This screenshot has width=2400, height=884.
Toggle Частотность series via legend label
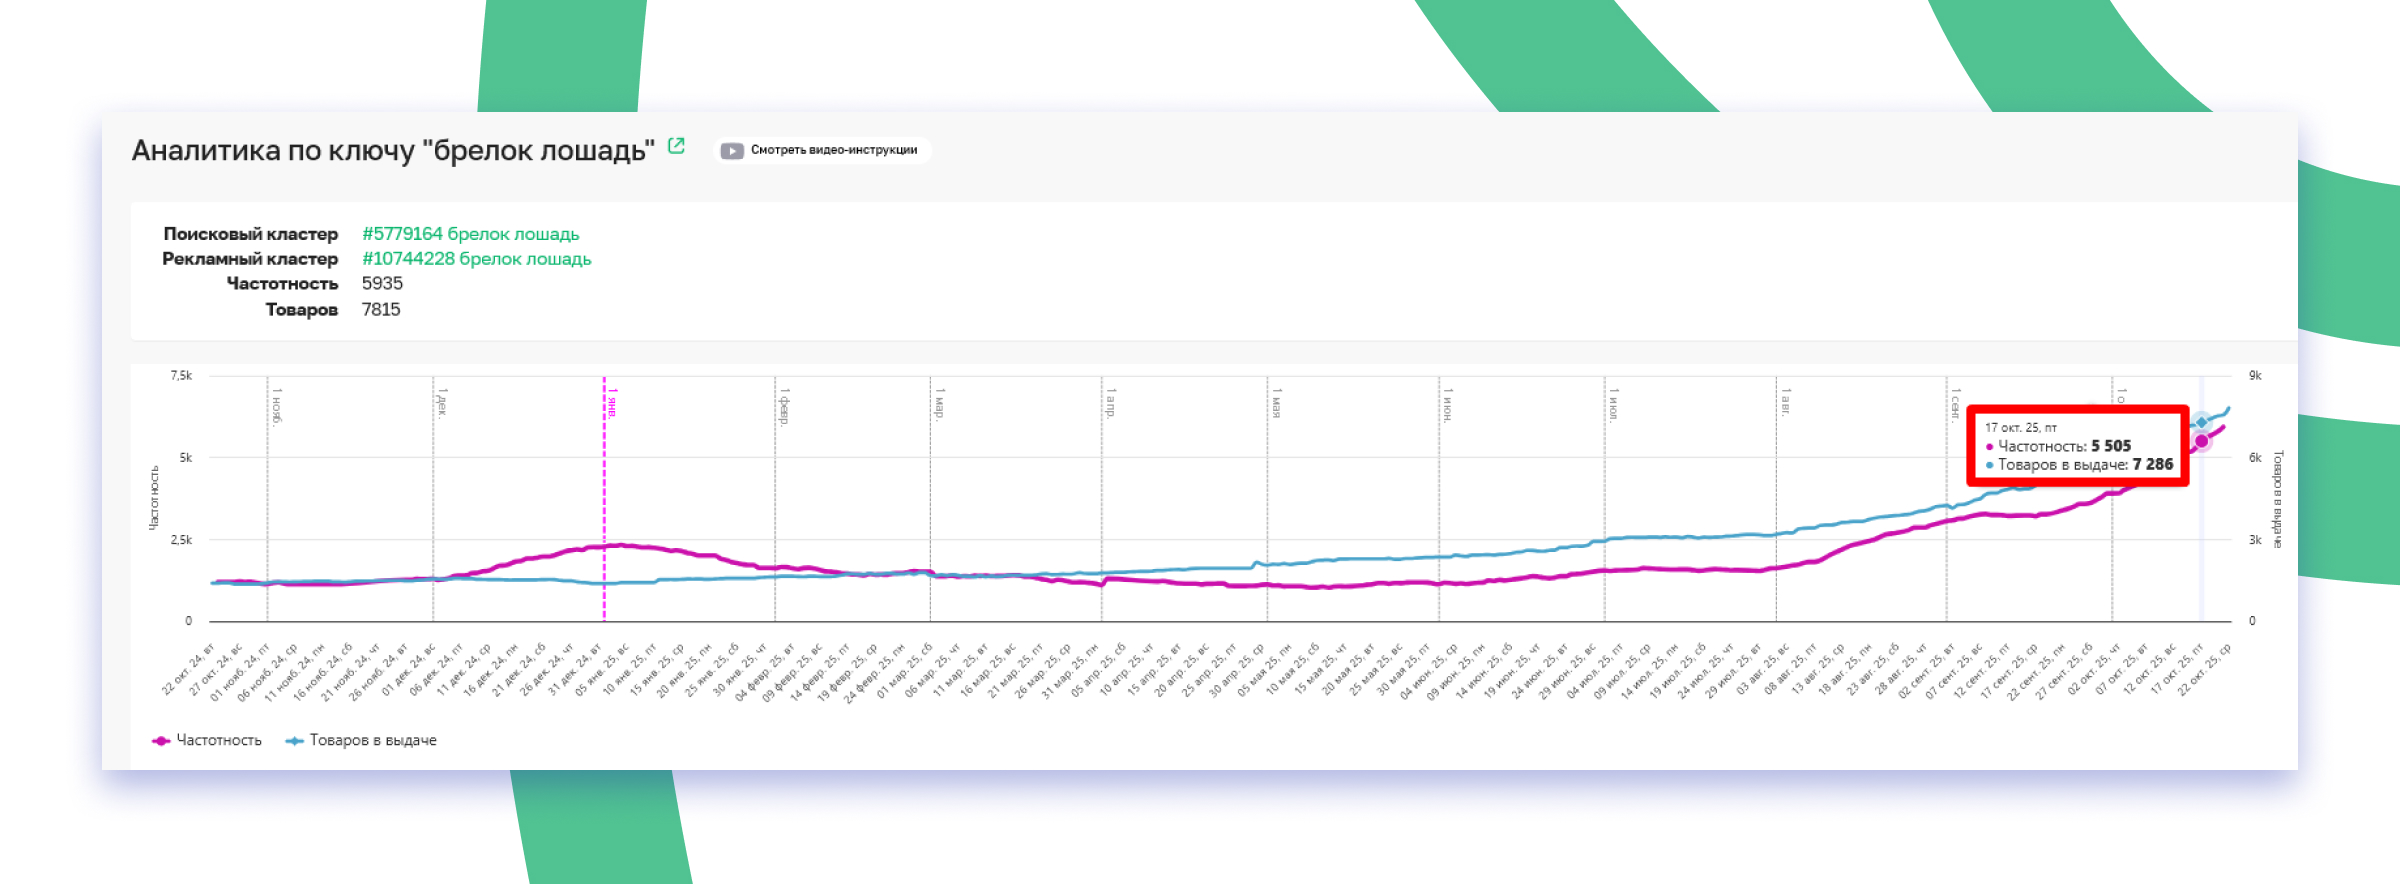pos(218,741)
